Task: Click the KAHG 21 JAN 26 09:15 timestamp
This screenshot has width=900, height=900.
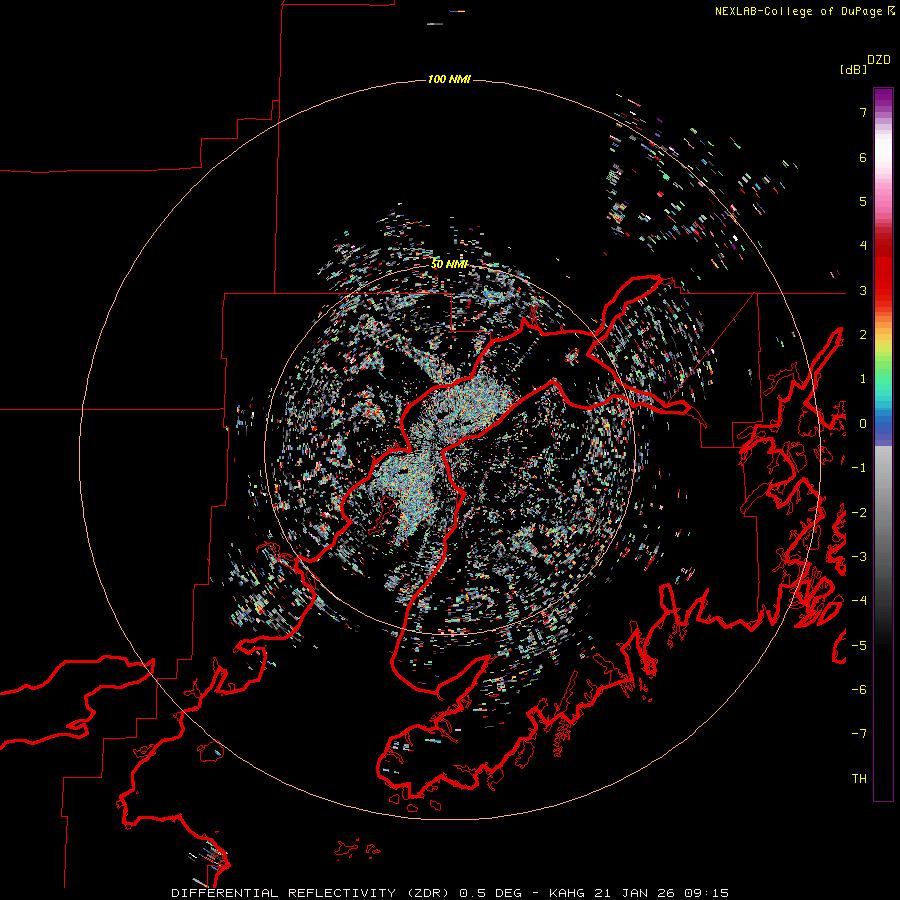Action: tap(639, 893)
